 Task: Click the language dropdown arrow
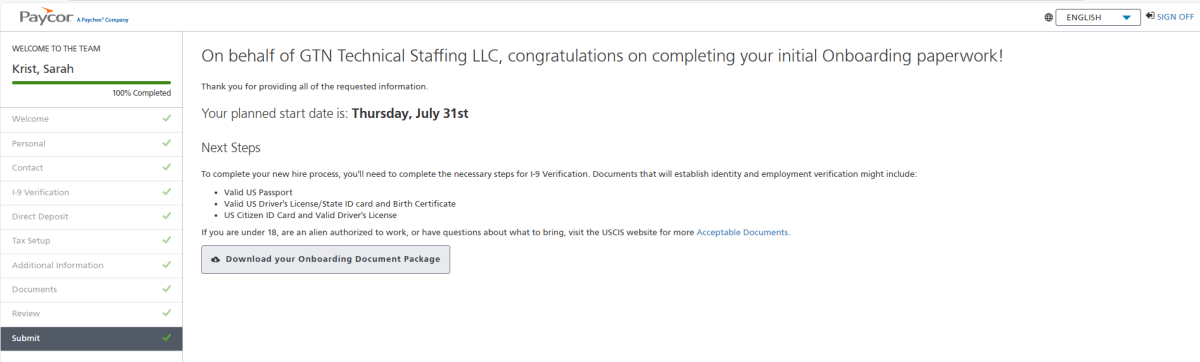pos(1127,17)
